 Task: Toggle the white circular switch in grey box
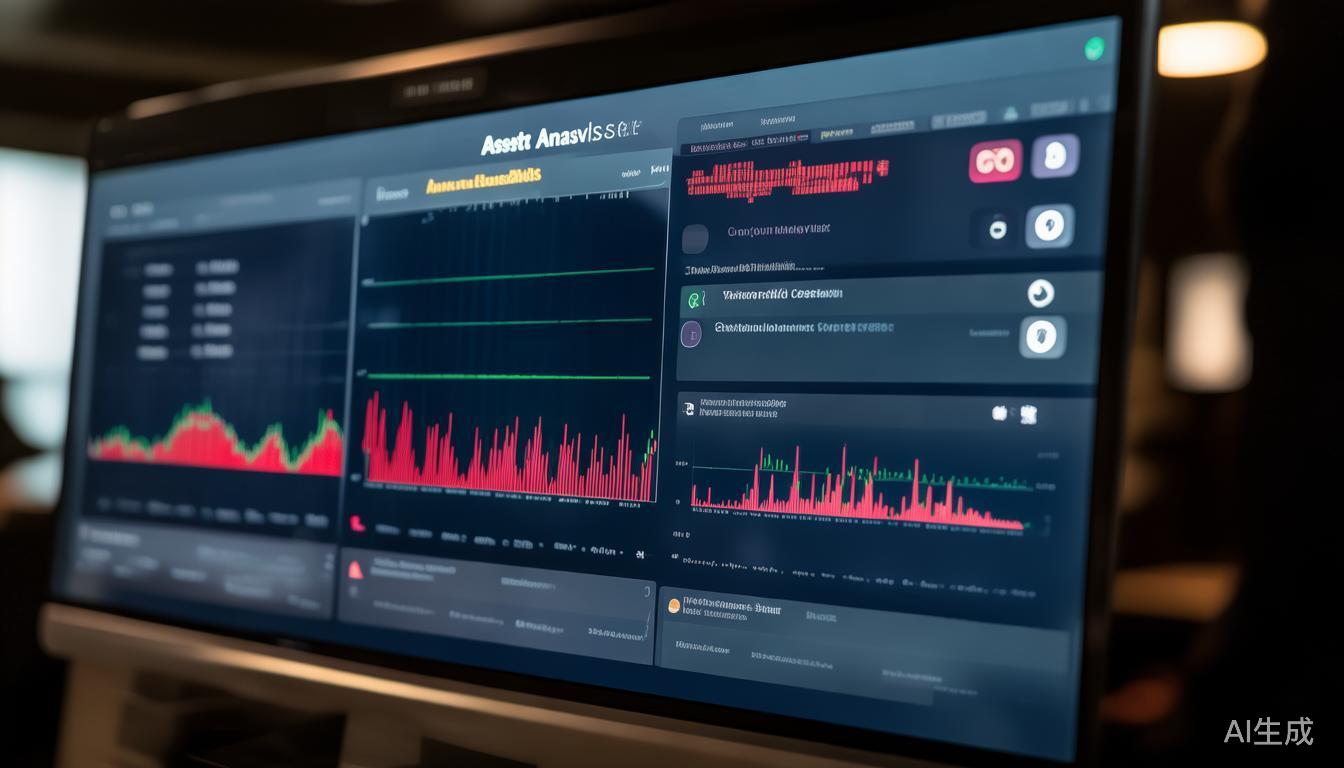(x=1050, y=225)
